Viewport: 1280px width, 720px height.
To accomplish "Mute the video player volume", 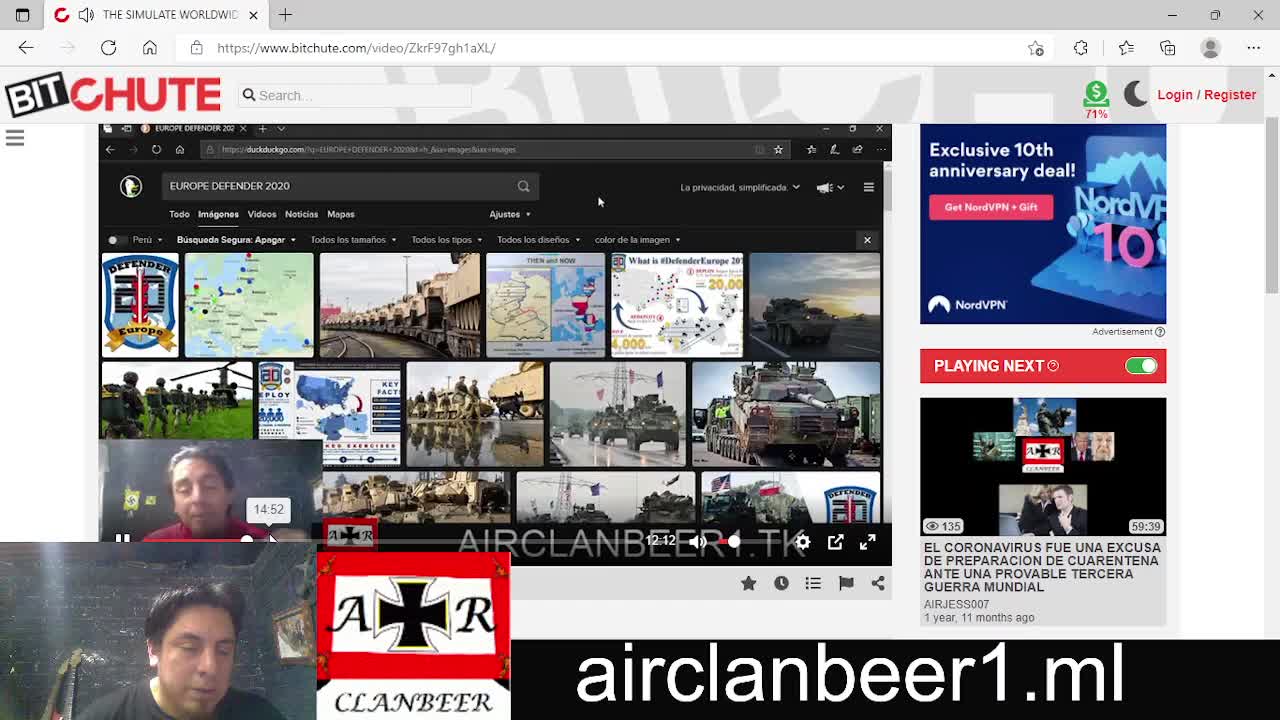I will pyautogui.click(x=698, y=541).
